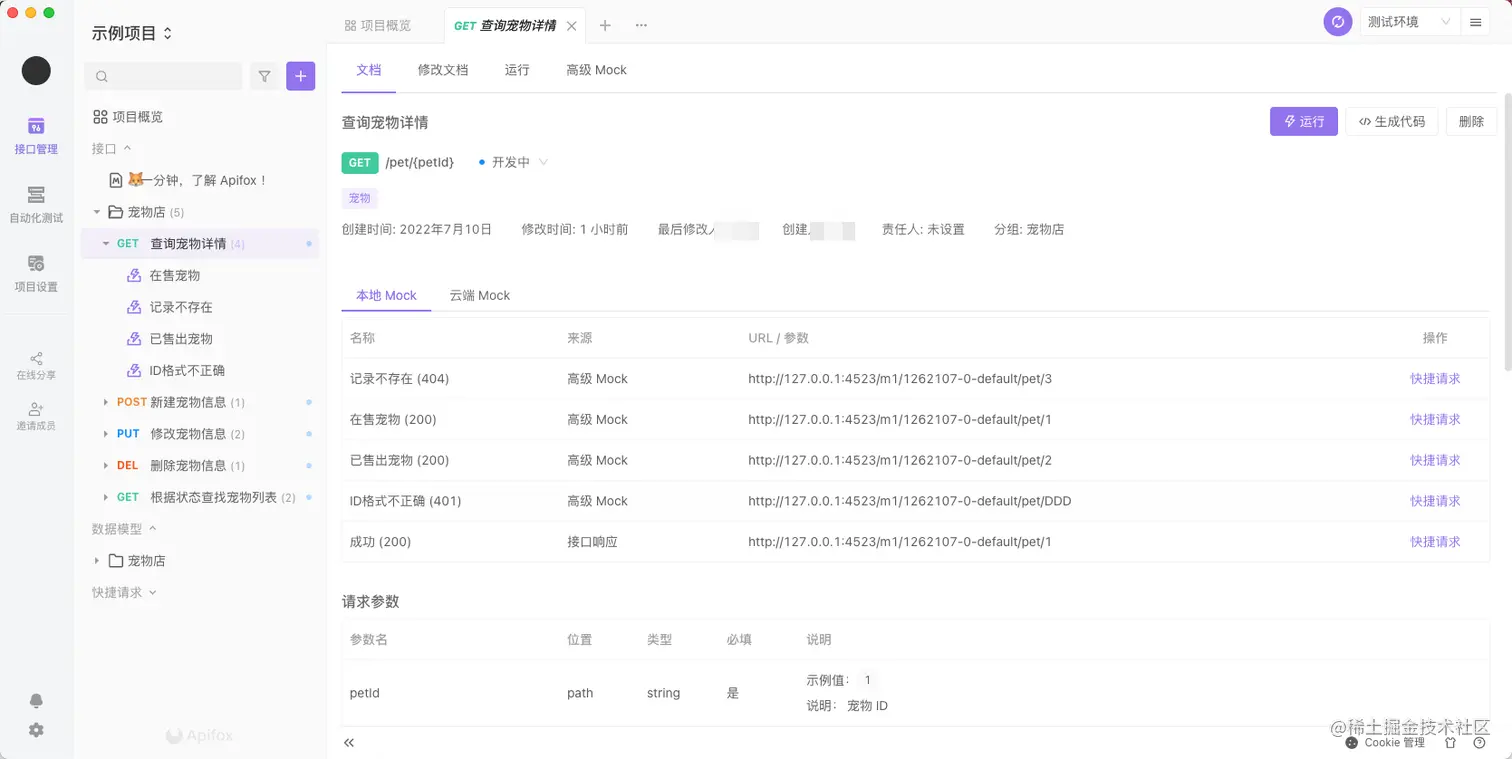Screen dimensions: 1512x759
Task: Click the sync/refresh icon in the top right
Action: tap(1337, 21)
